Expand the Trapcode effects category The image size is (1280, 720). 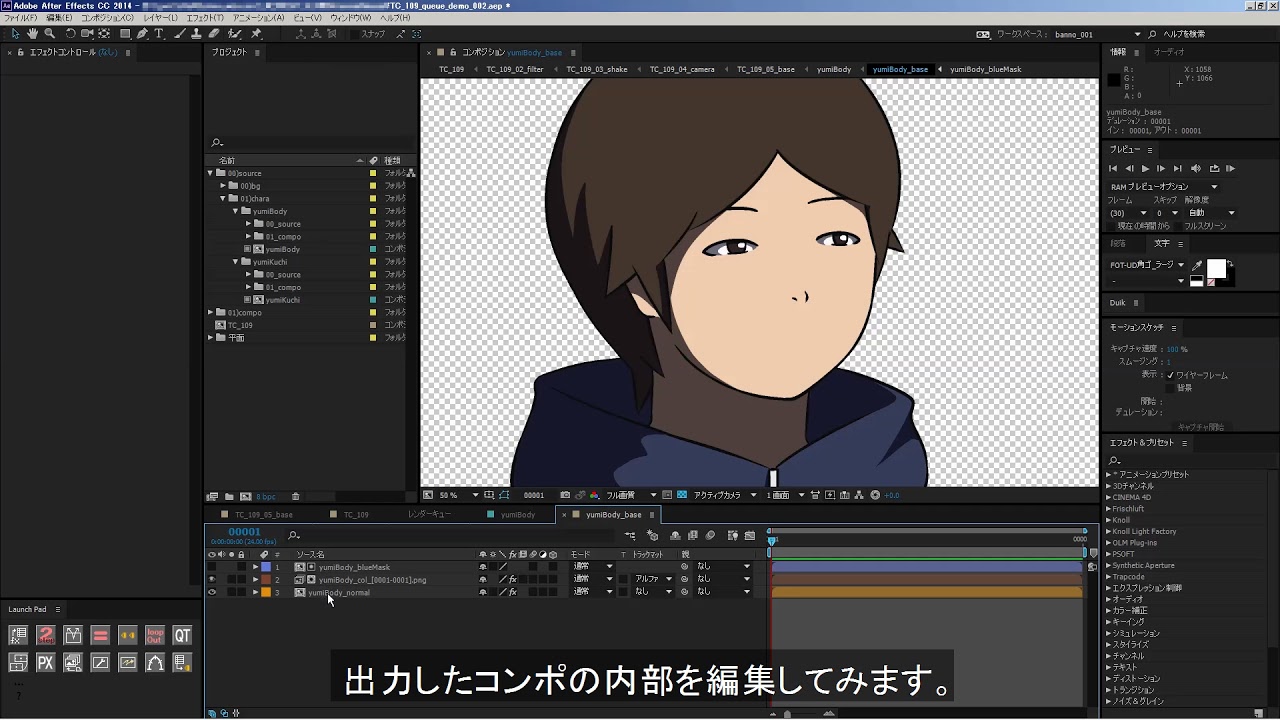click(1108, 576)
